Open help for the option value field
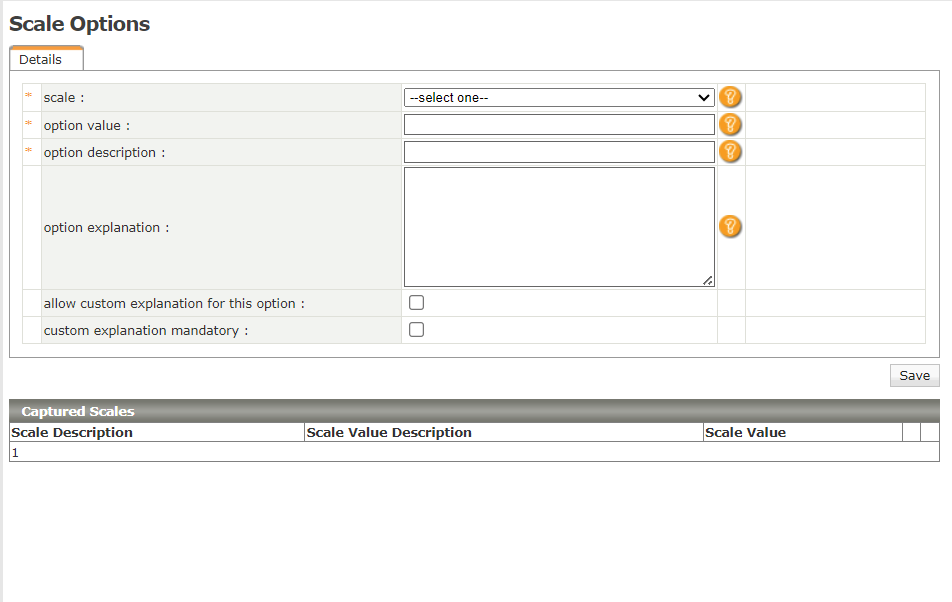The width and height of the screenshot is (952, 602). pos(730,125)
